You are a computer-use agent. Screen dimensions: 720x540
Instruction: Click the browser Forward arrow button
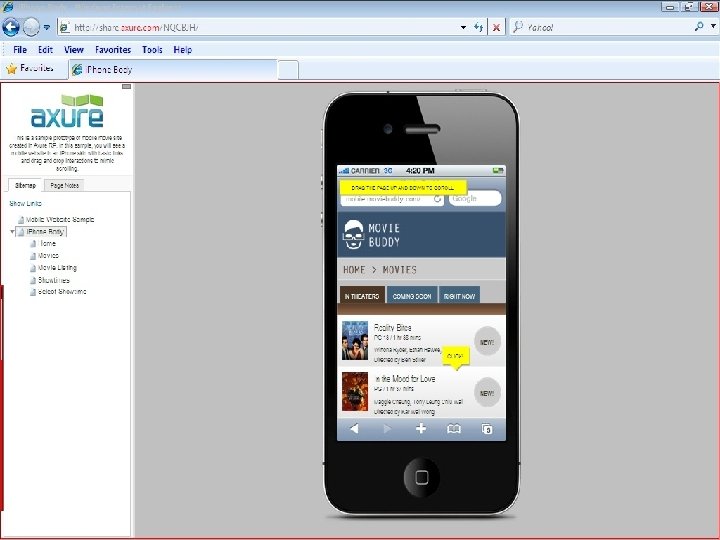31,27
